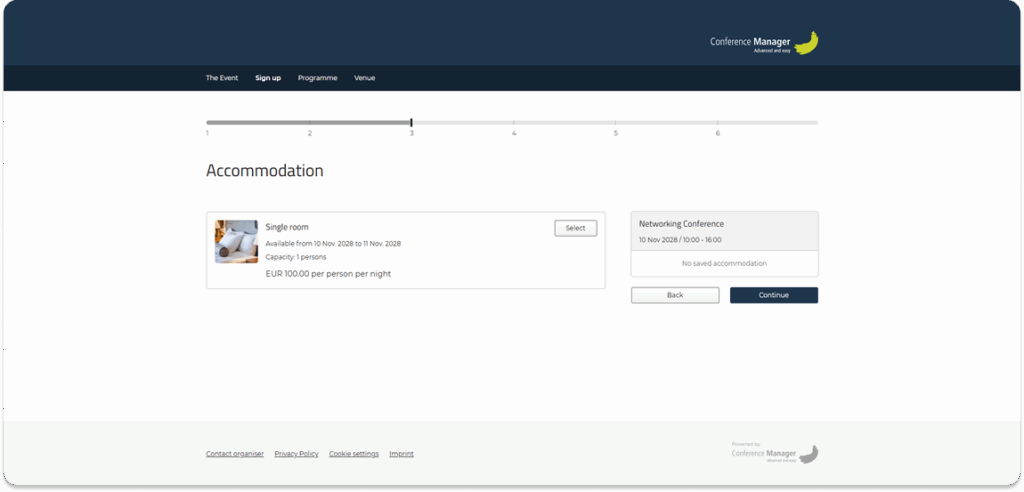The height and width of the screenshot is (492, 1024).
Task: Click current step 3 marker on progress bar
Action: click(x=411, y=123)
